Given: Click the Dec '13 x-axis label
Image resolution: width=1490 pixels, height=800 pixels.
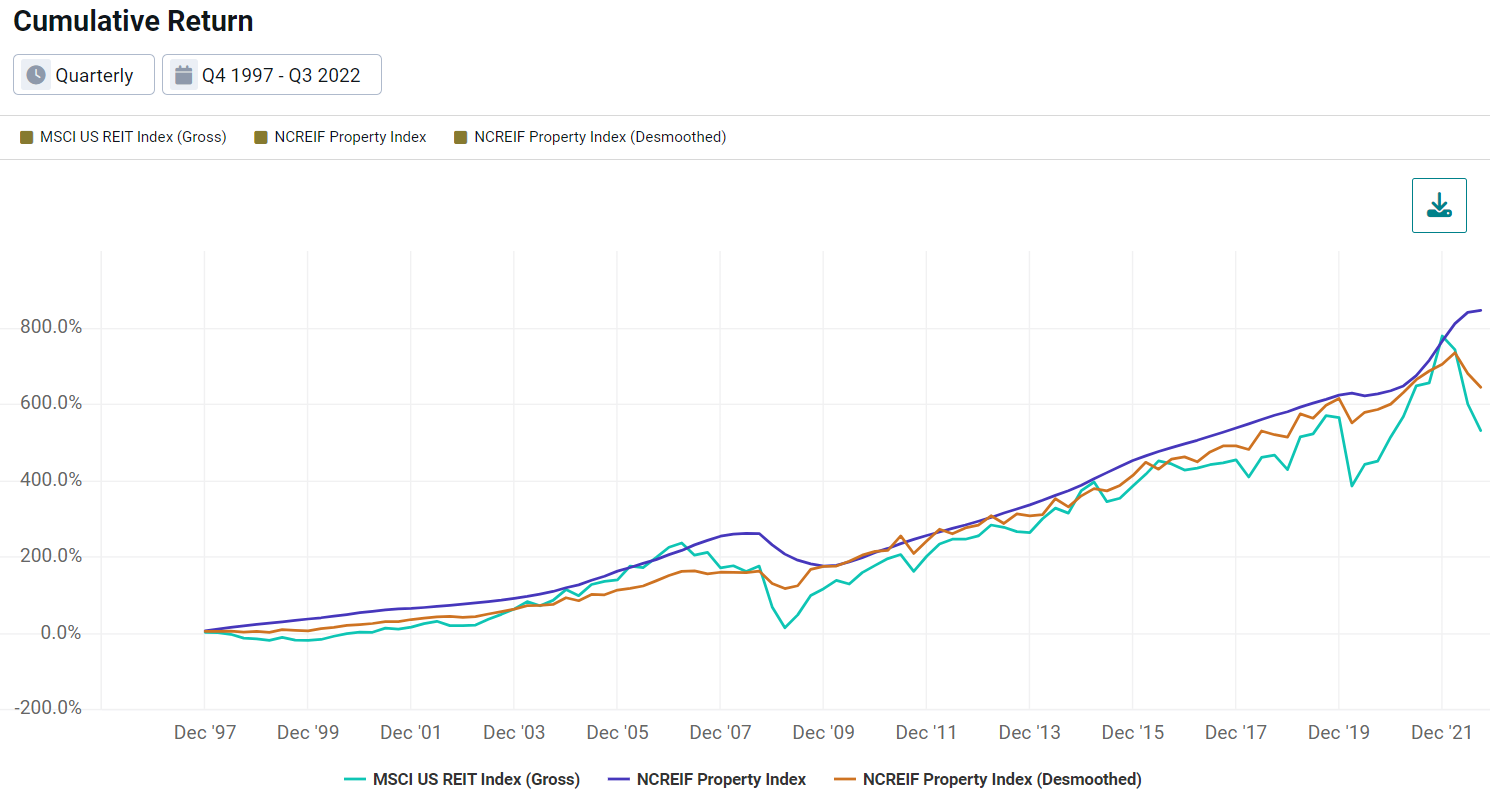Looking at the screenshot, I should 1030,733.
